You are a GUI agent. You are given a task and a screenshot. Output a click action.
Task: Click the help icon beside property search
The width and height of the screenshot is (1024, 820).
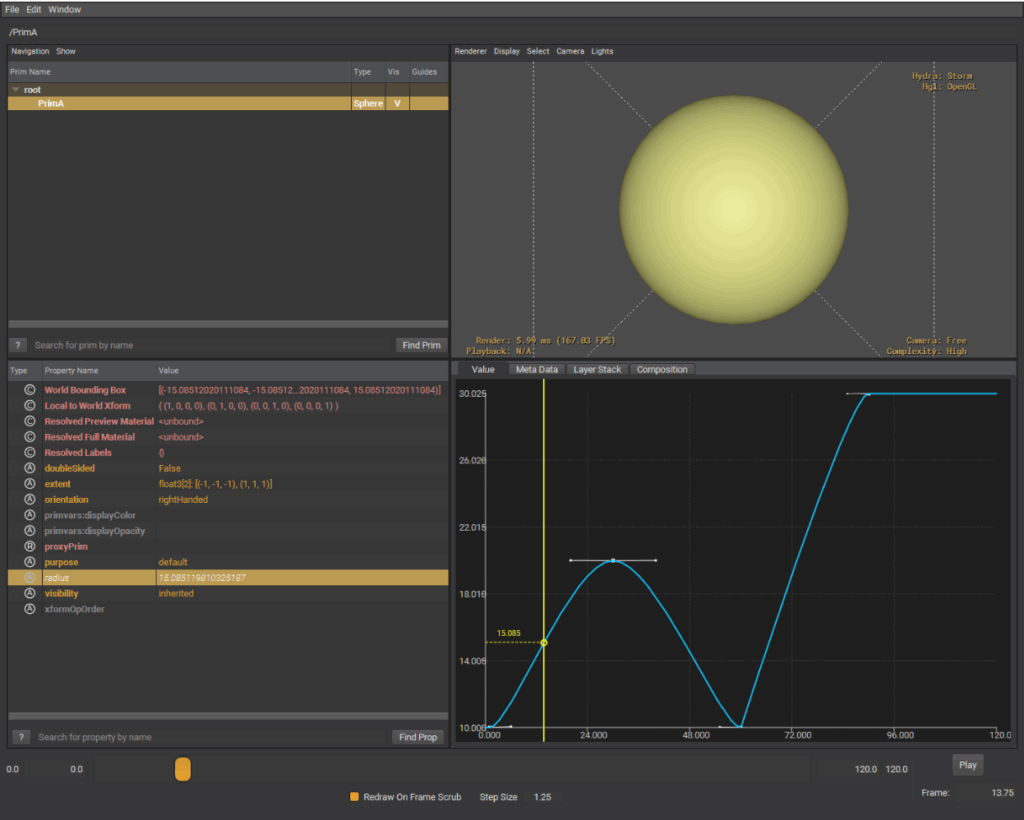[21, 737]
